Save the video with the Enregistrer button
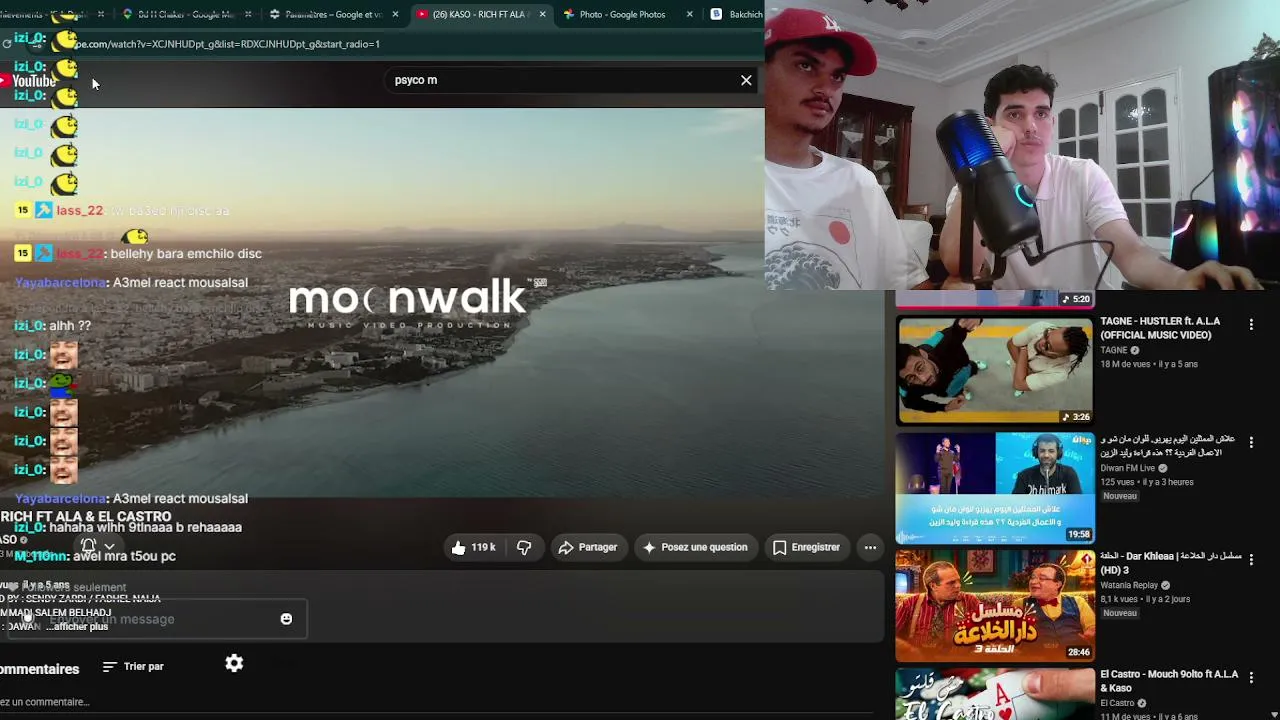The height and width of the screenshot is (720, 1280). (x=806, y=547)
